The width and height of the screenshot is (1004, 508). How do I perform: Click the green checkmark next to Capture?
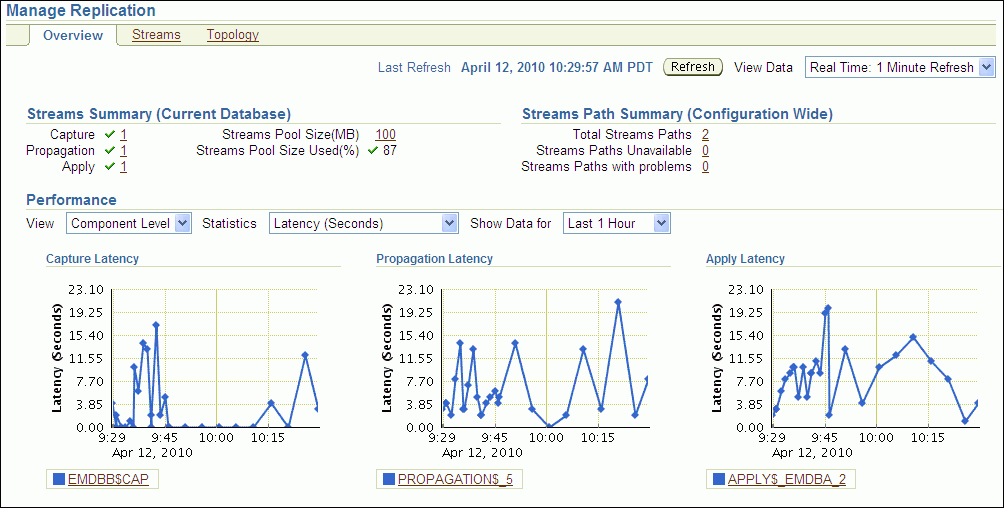pos(109,134)
